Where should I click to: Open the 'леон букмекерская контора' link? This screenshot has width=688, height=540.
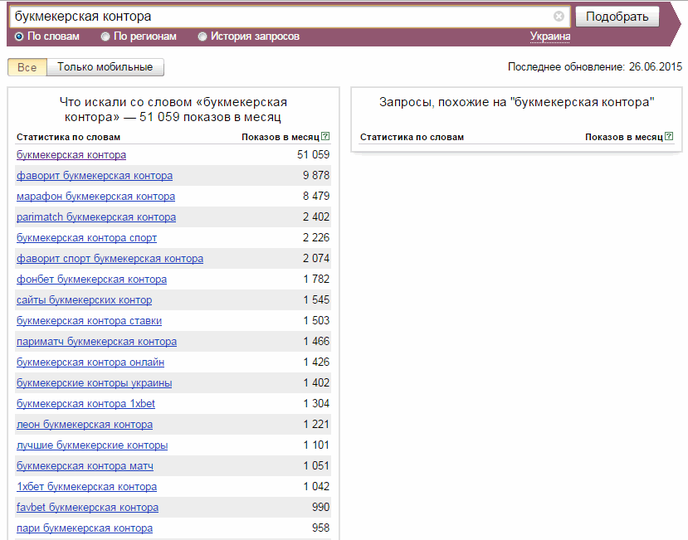point(85,425)
